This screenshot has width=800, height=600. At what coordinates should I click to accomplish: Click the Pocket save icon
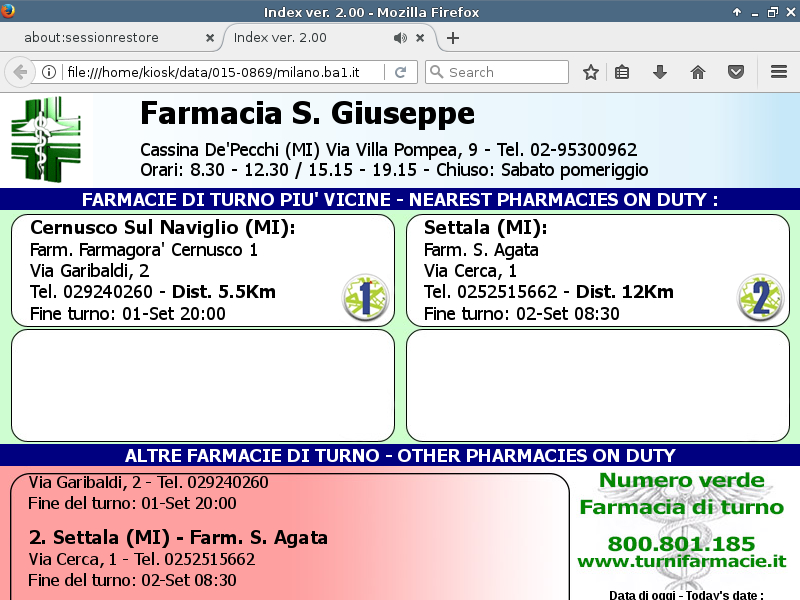pos(735,72)
